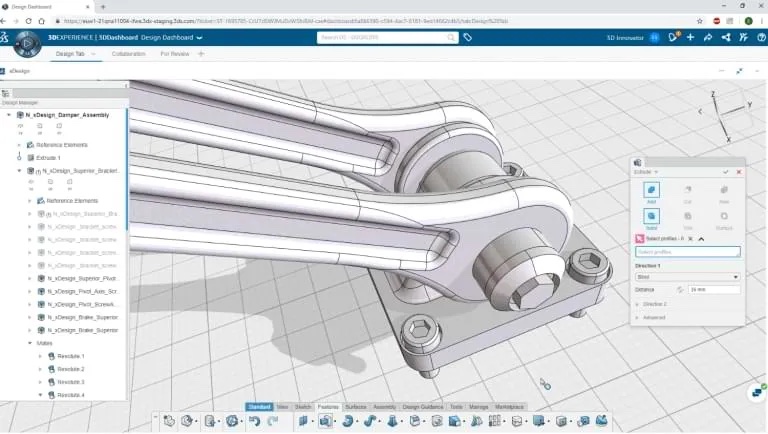Click the Redo icon in bottom toolbar
The width and height of the screenshot is (768, 434).
pyautogui.click(x=272, y=421)
